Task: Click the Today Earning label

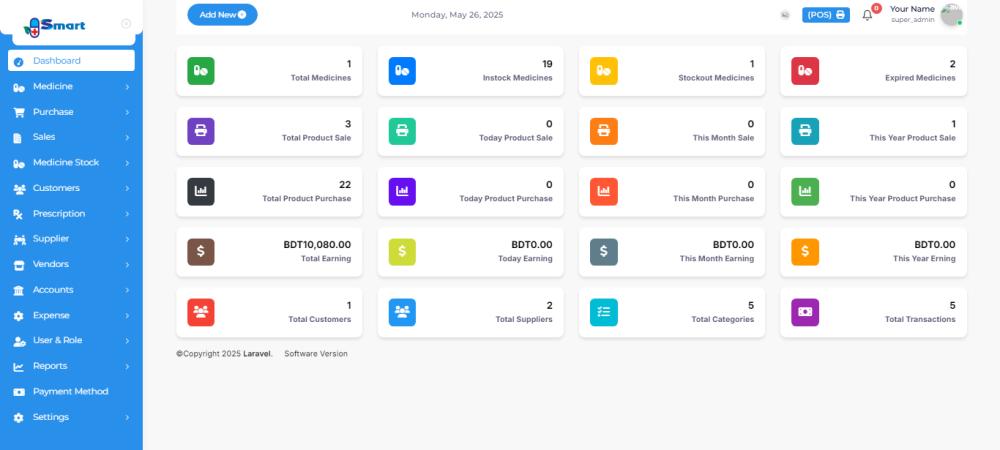Action: 526,259
